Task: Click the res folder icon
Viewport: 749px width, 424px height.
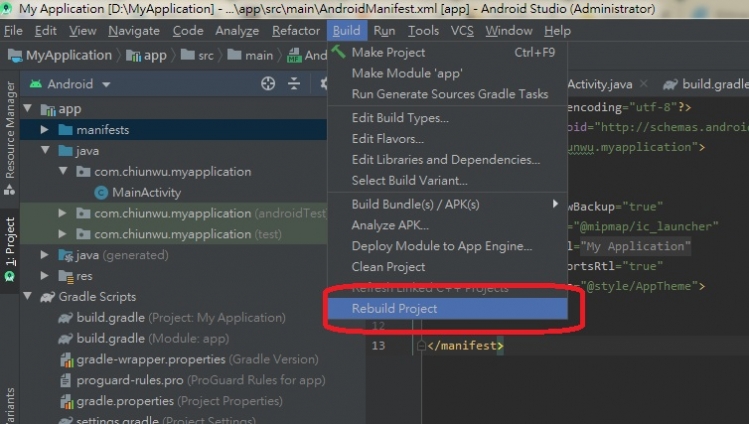Action: coord(65,276)
